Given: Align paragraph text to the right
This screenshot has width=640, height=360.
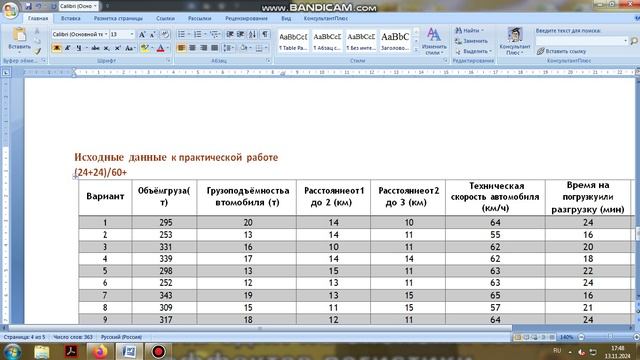Looking at the screenshot, I should (203, 48).
